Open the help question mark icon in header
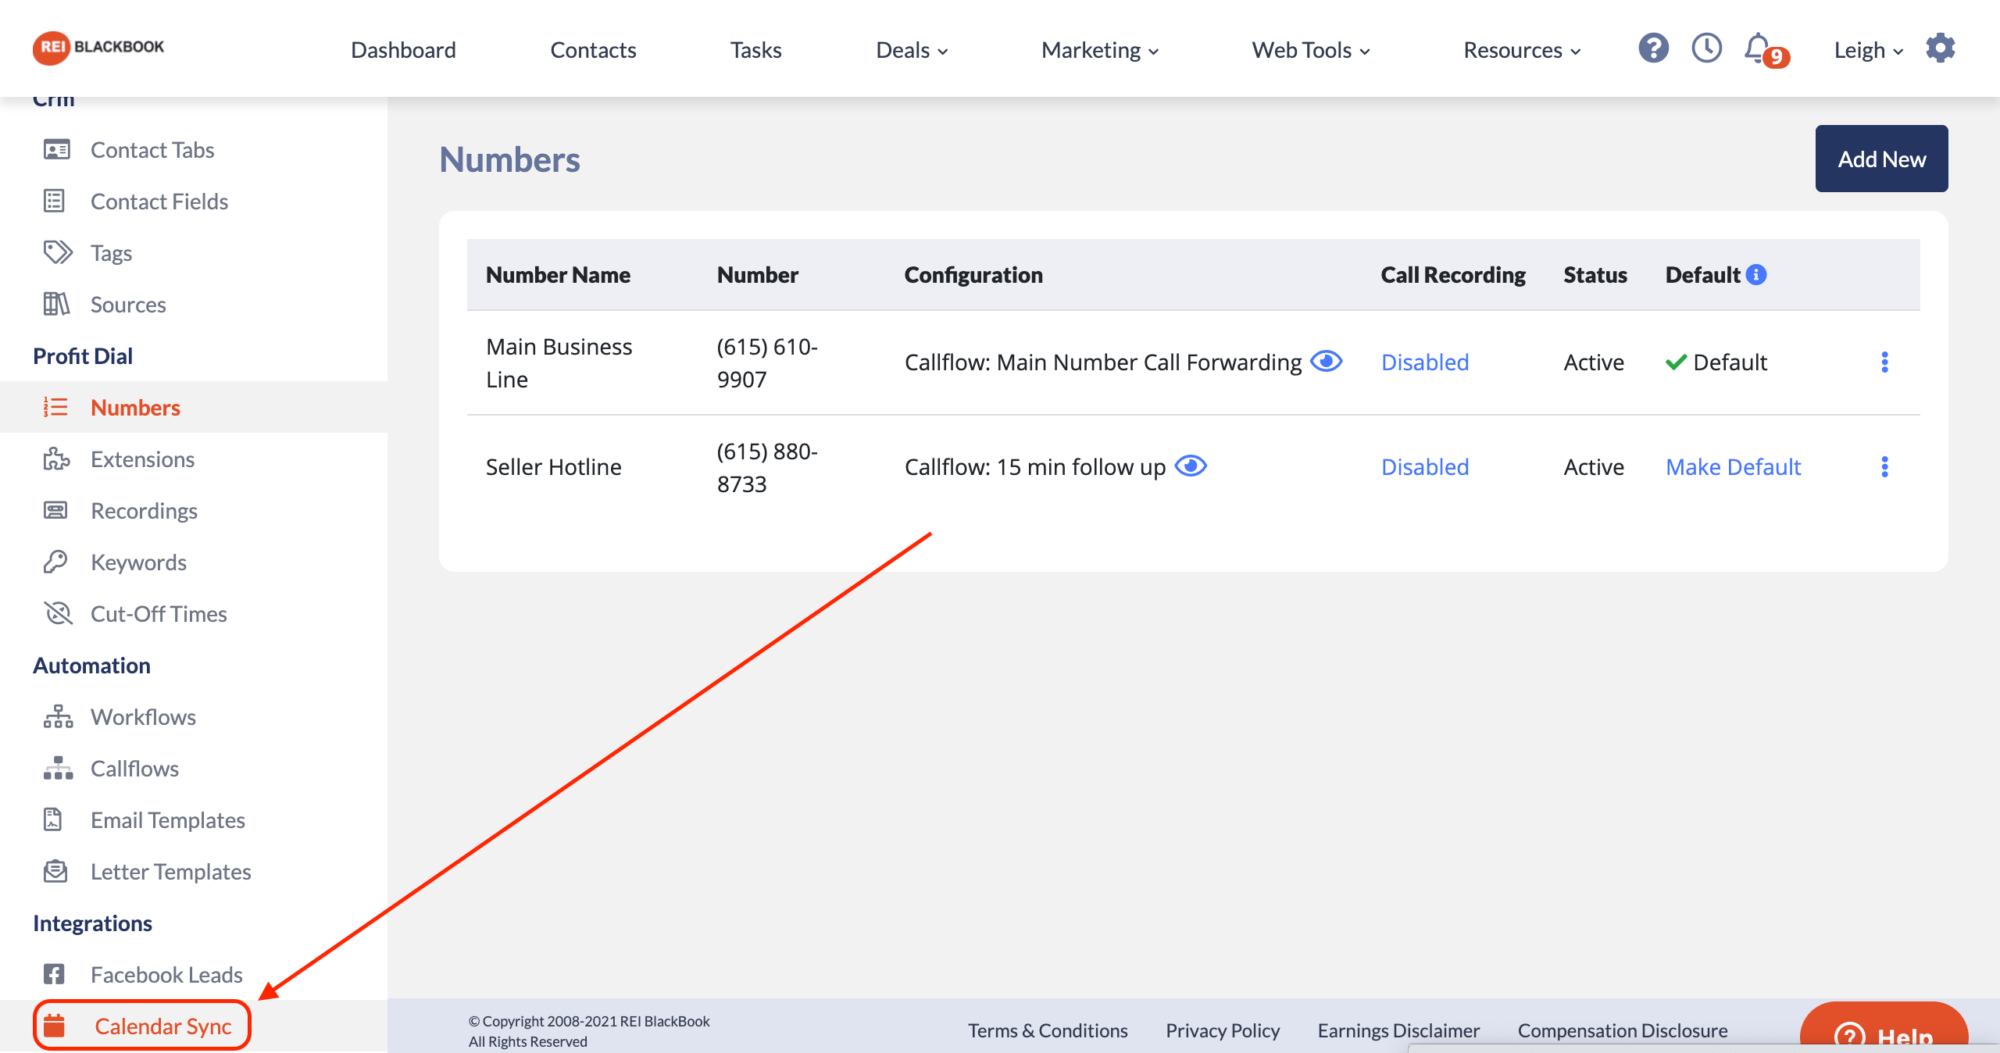Screen dimensions: 2000x1053 pos(1653,48)
